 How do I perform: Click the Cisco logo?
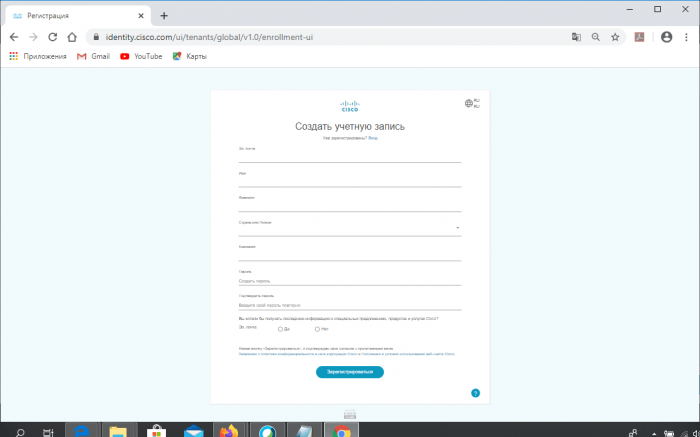click(x=350, y=105)
